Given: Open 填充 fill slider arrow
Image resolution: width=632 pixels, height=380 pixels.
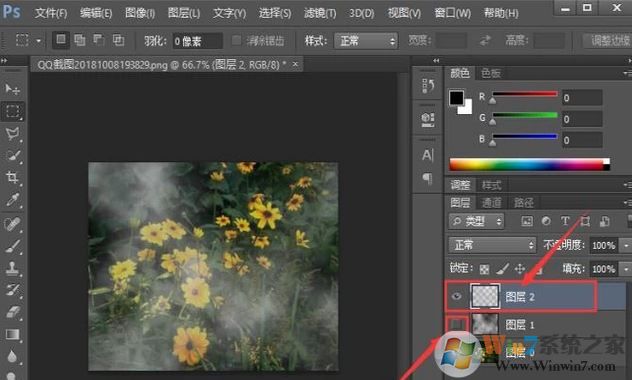Looking at the screenshot, I should pyautogui.click(x=626, y=269).
